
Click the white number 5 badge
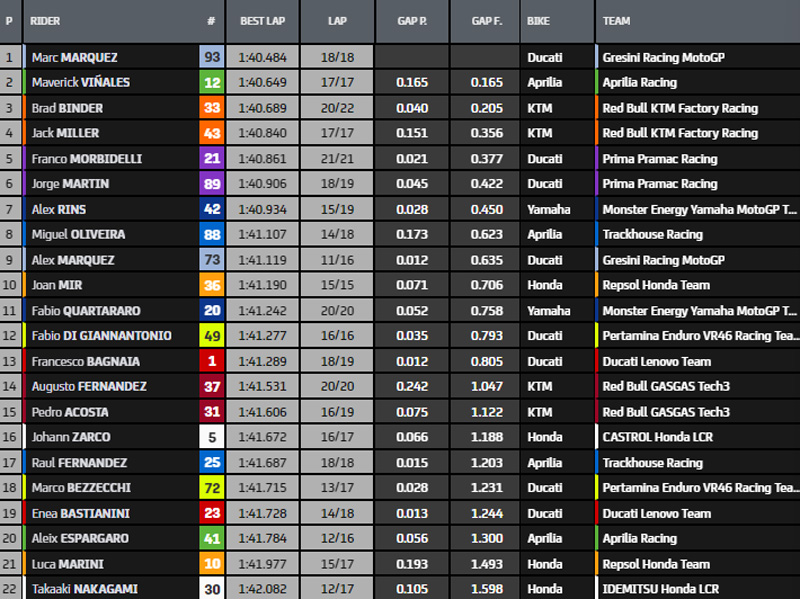pyautogui.click(x=211, y=437)
